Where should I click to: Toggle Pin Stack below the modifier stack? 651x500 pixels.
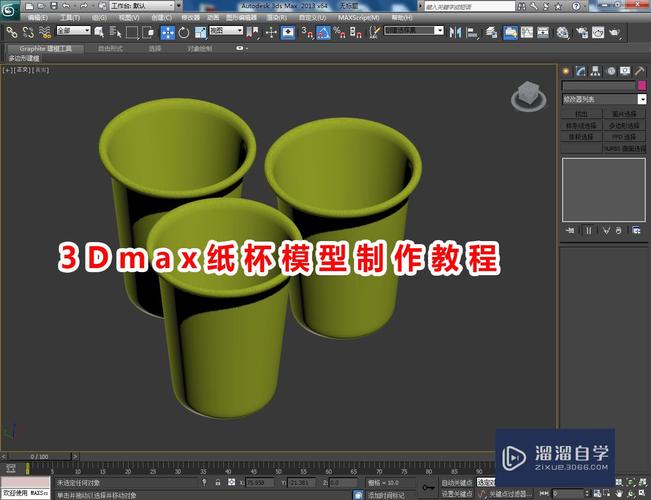coord(569,230)
